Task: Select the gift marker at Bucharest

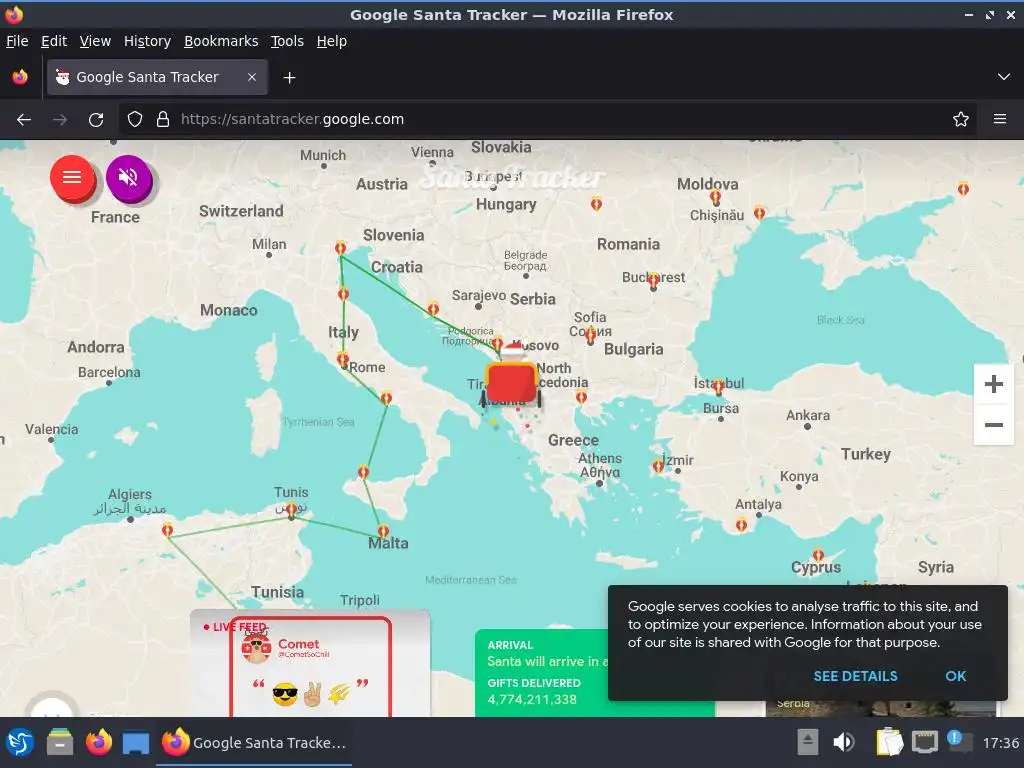Action: pos(653,281)
